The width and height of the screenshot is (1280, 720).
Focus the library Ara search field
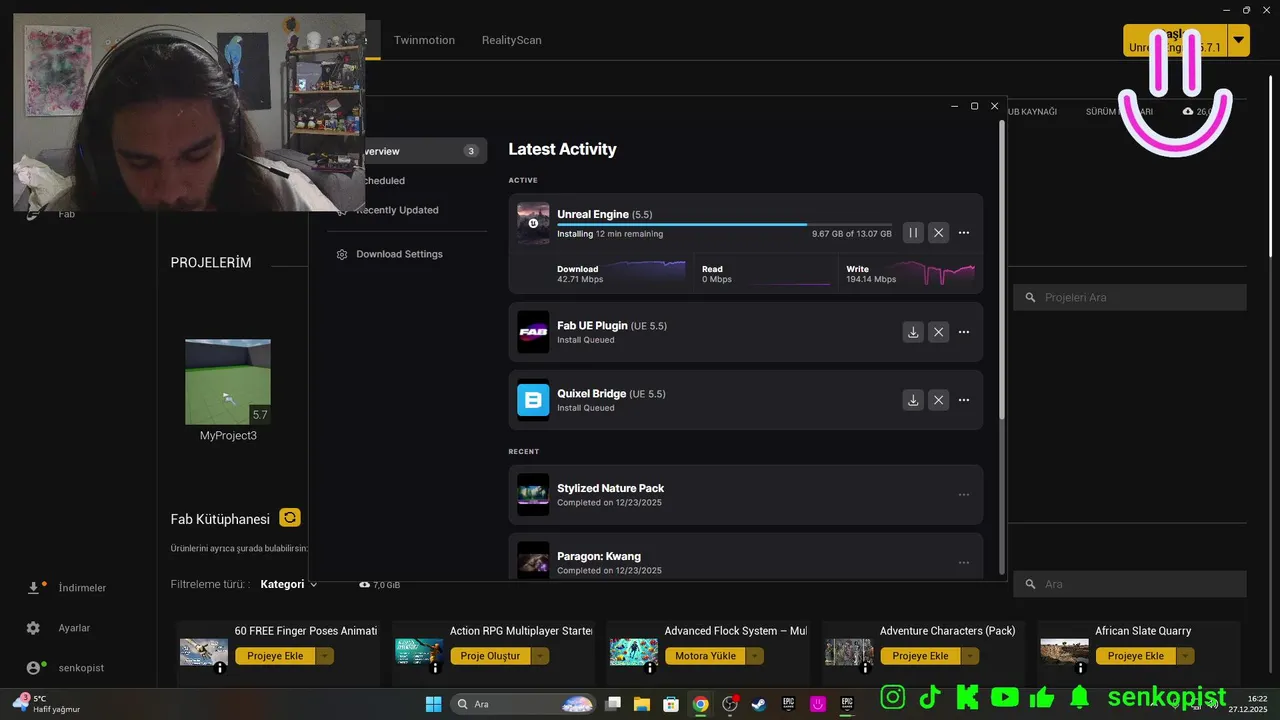pos(1130,584)
